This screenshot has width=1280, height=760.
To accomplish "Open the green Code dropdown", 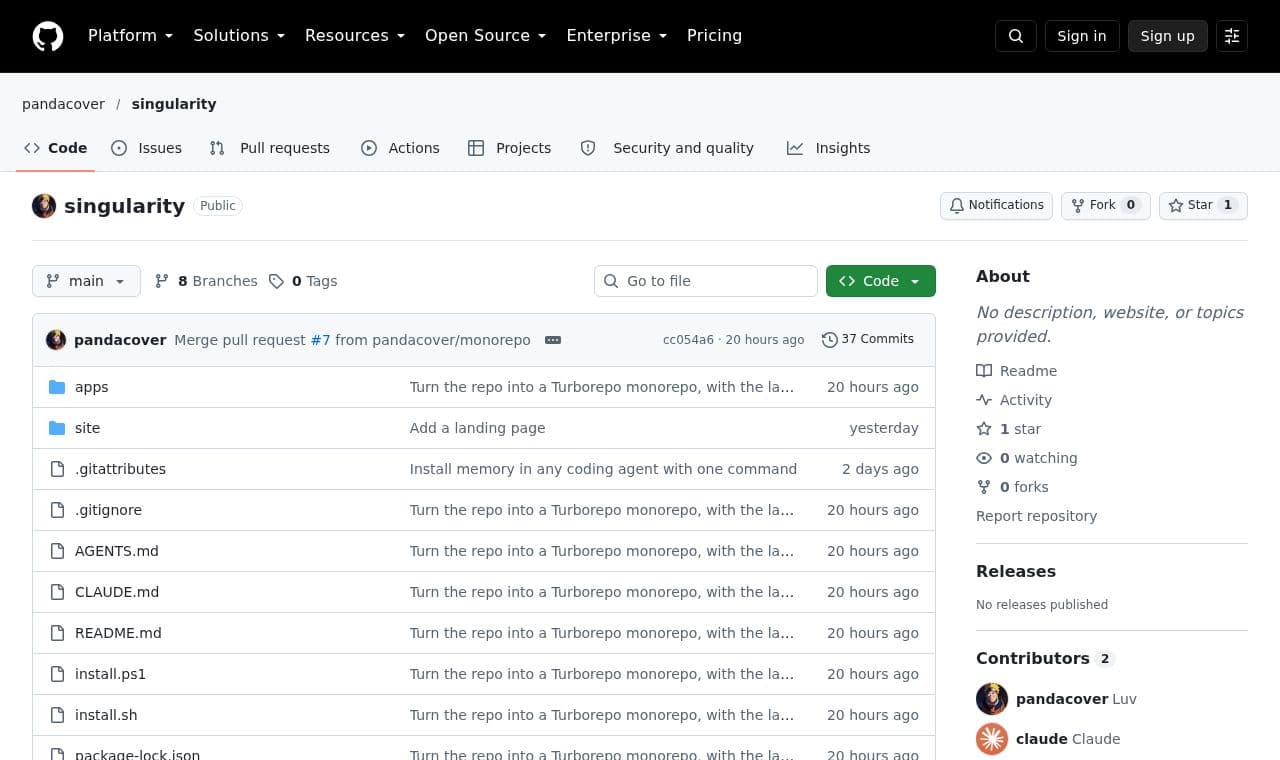I will coord(881,281).
